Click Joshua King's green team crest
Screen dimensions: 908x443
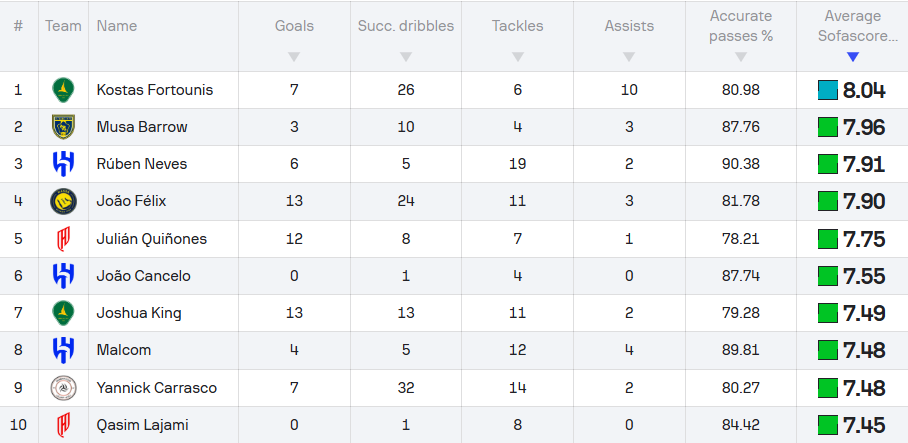tap(64, 313)
